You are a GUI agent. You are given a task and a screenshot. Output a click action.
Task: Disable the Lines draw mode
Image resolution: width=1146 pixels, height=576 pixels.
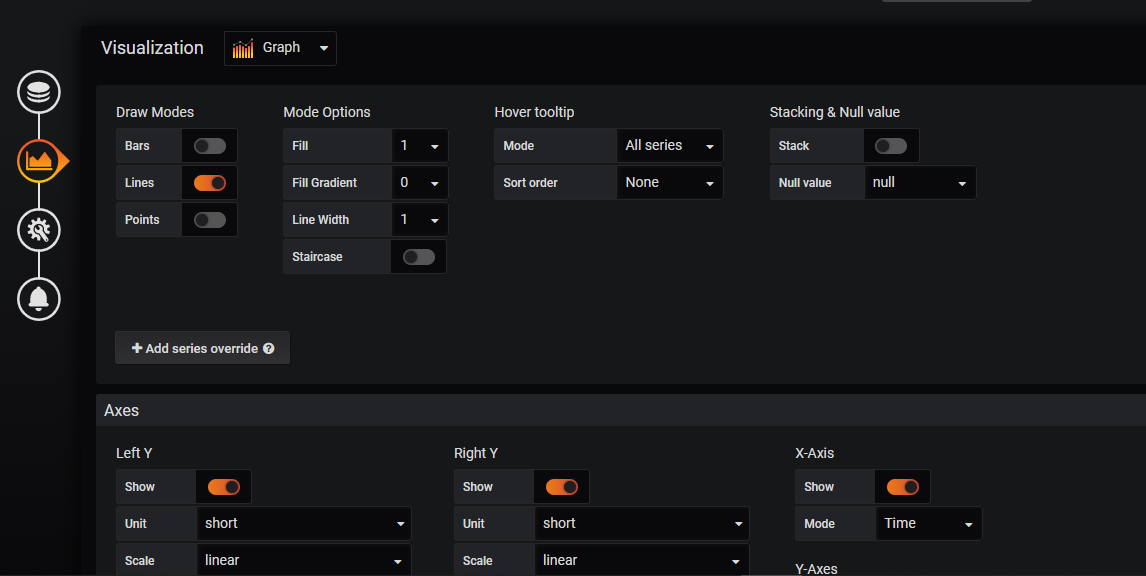point(210,183)
